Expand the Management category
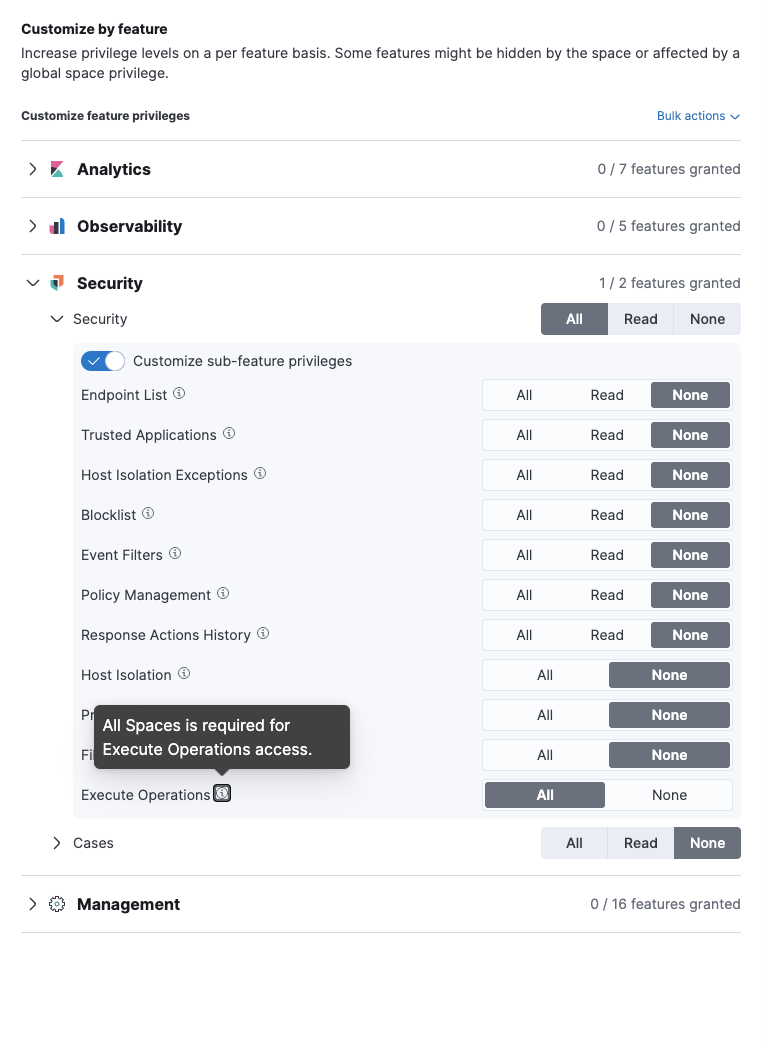 [x=33, y=904]
